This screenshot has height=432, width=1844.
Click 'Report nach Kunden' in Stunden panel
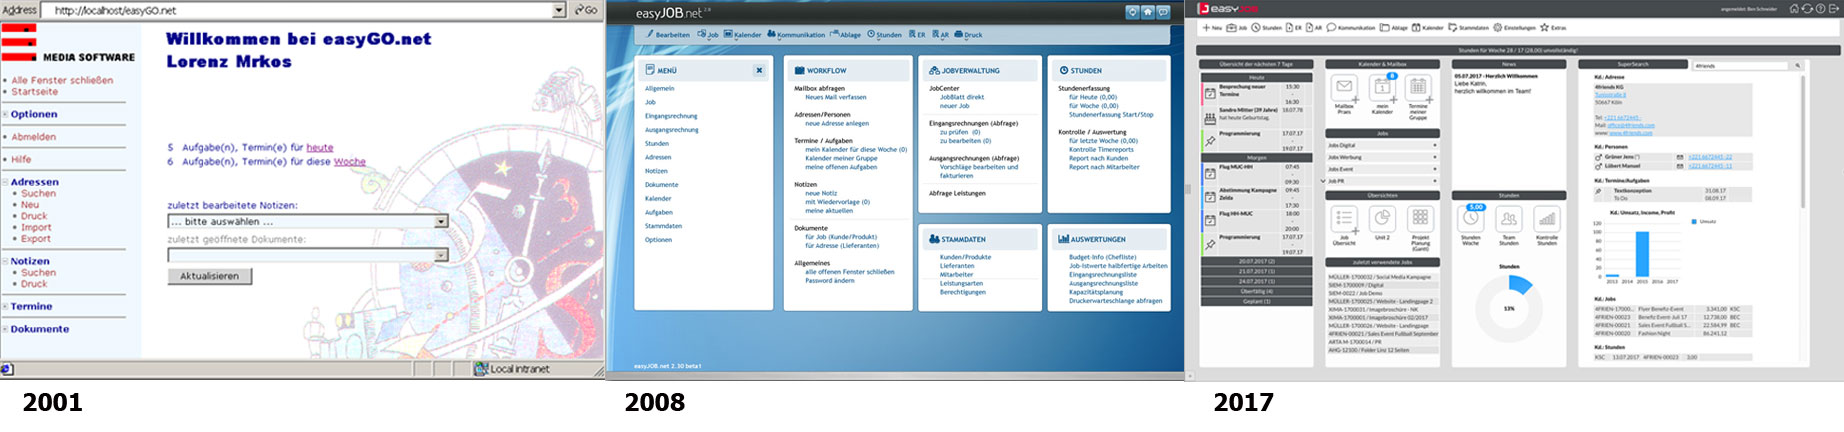[x=1098, y=158]
